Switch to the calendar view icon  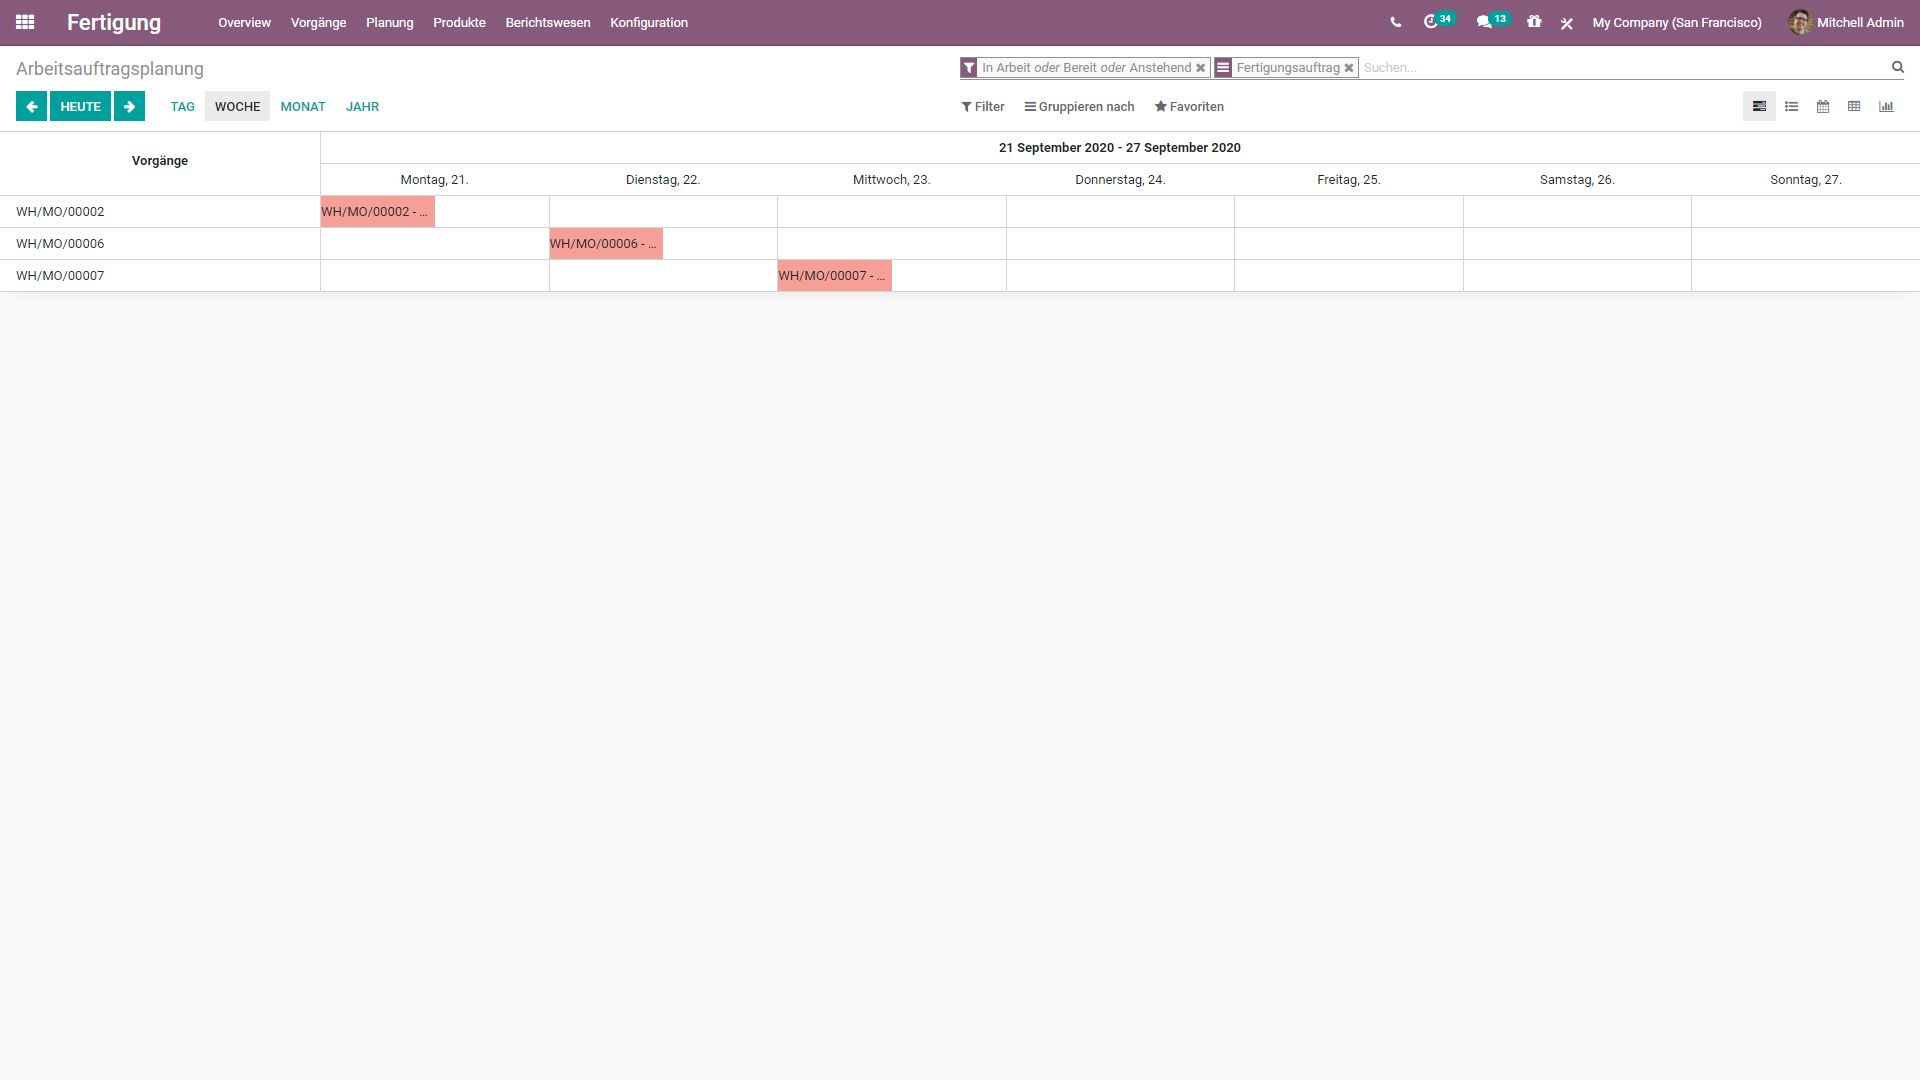(1823, 106)
